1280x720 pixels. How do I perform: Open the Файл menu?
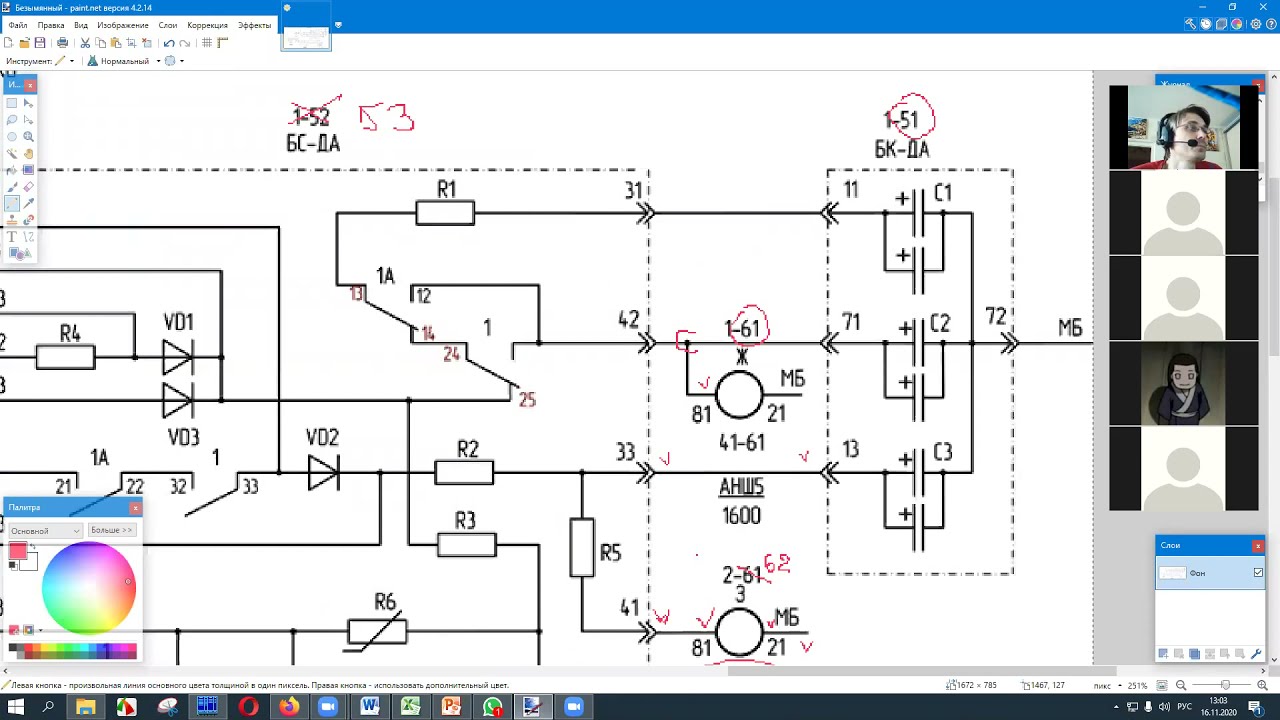click(x=18, y=25)
